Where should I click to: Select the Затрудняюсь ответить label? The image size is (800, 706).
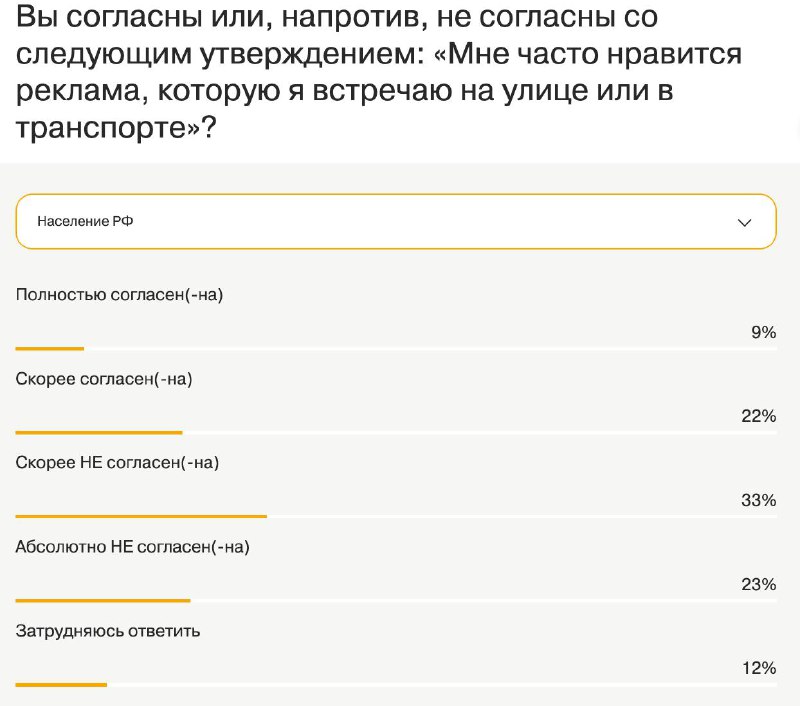[108, 631]
